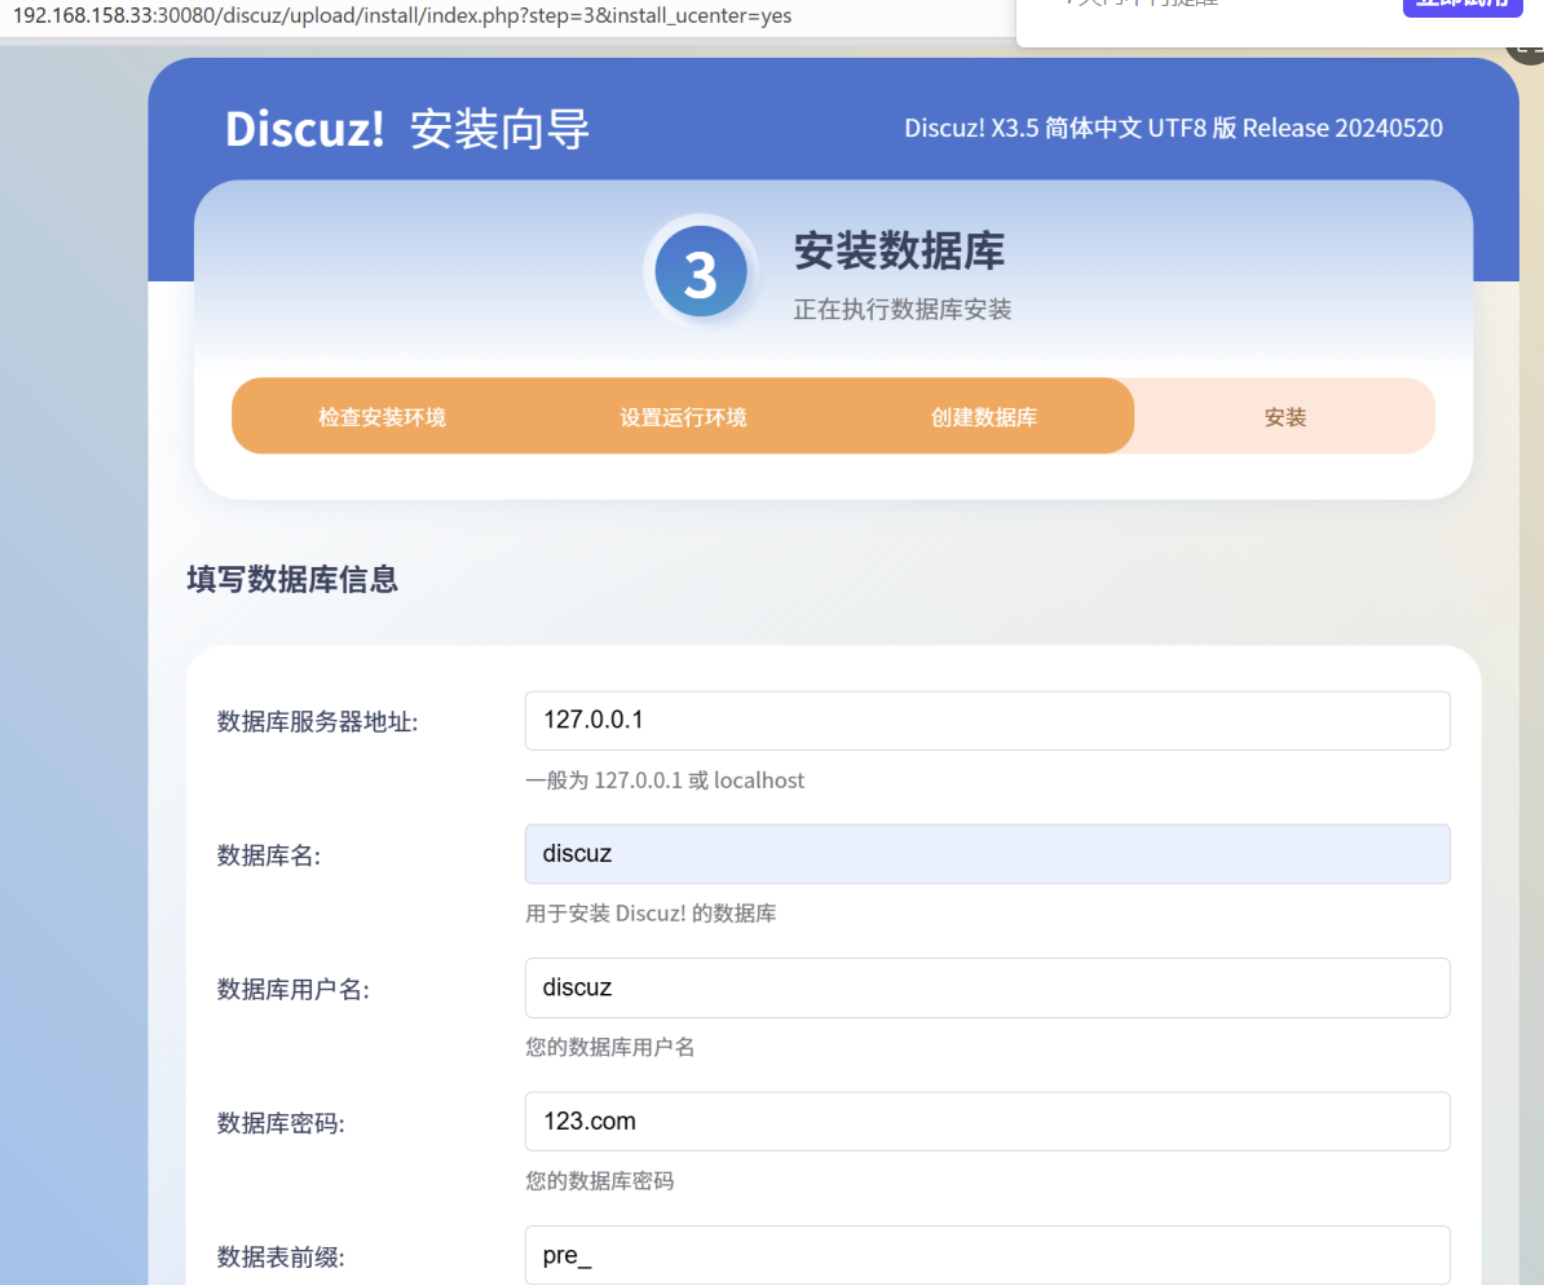Click the 设置运行环境 step tab

tap(683, 417)
